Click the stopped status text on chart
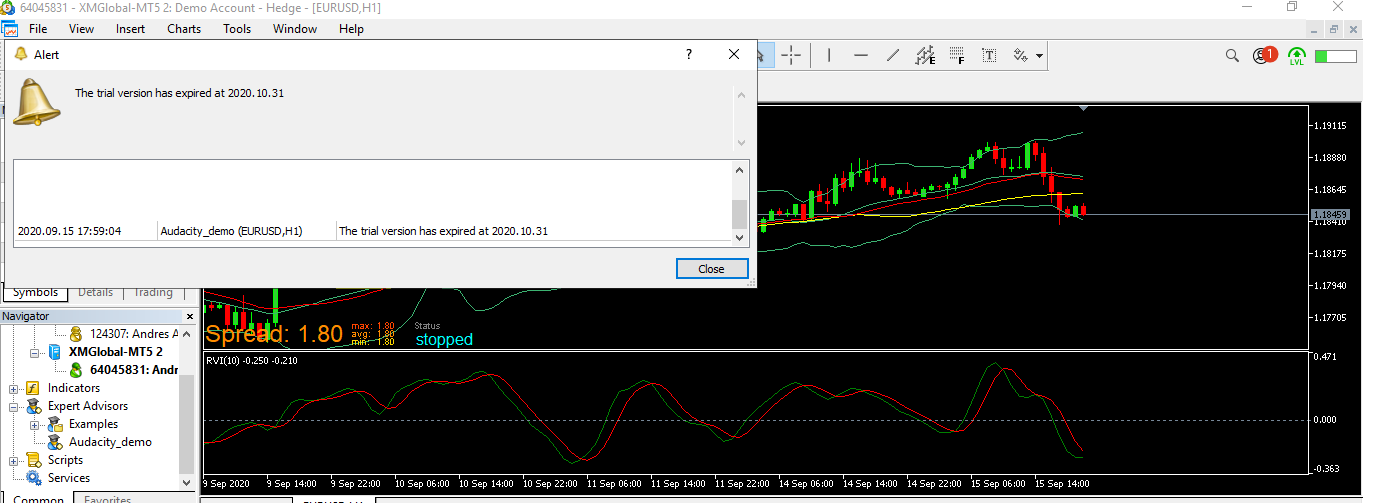The width and height of the screenshot is (1374, 503). [444, 340]
